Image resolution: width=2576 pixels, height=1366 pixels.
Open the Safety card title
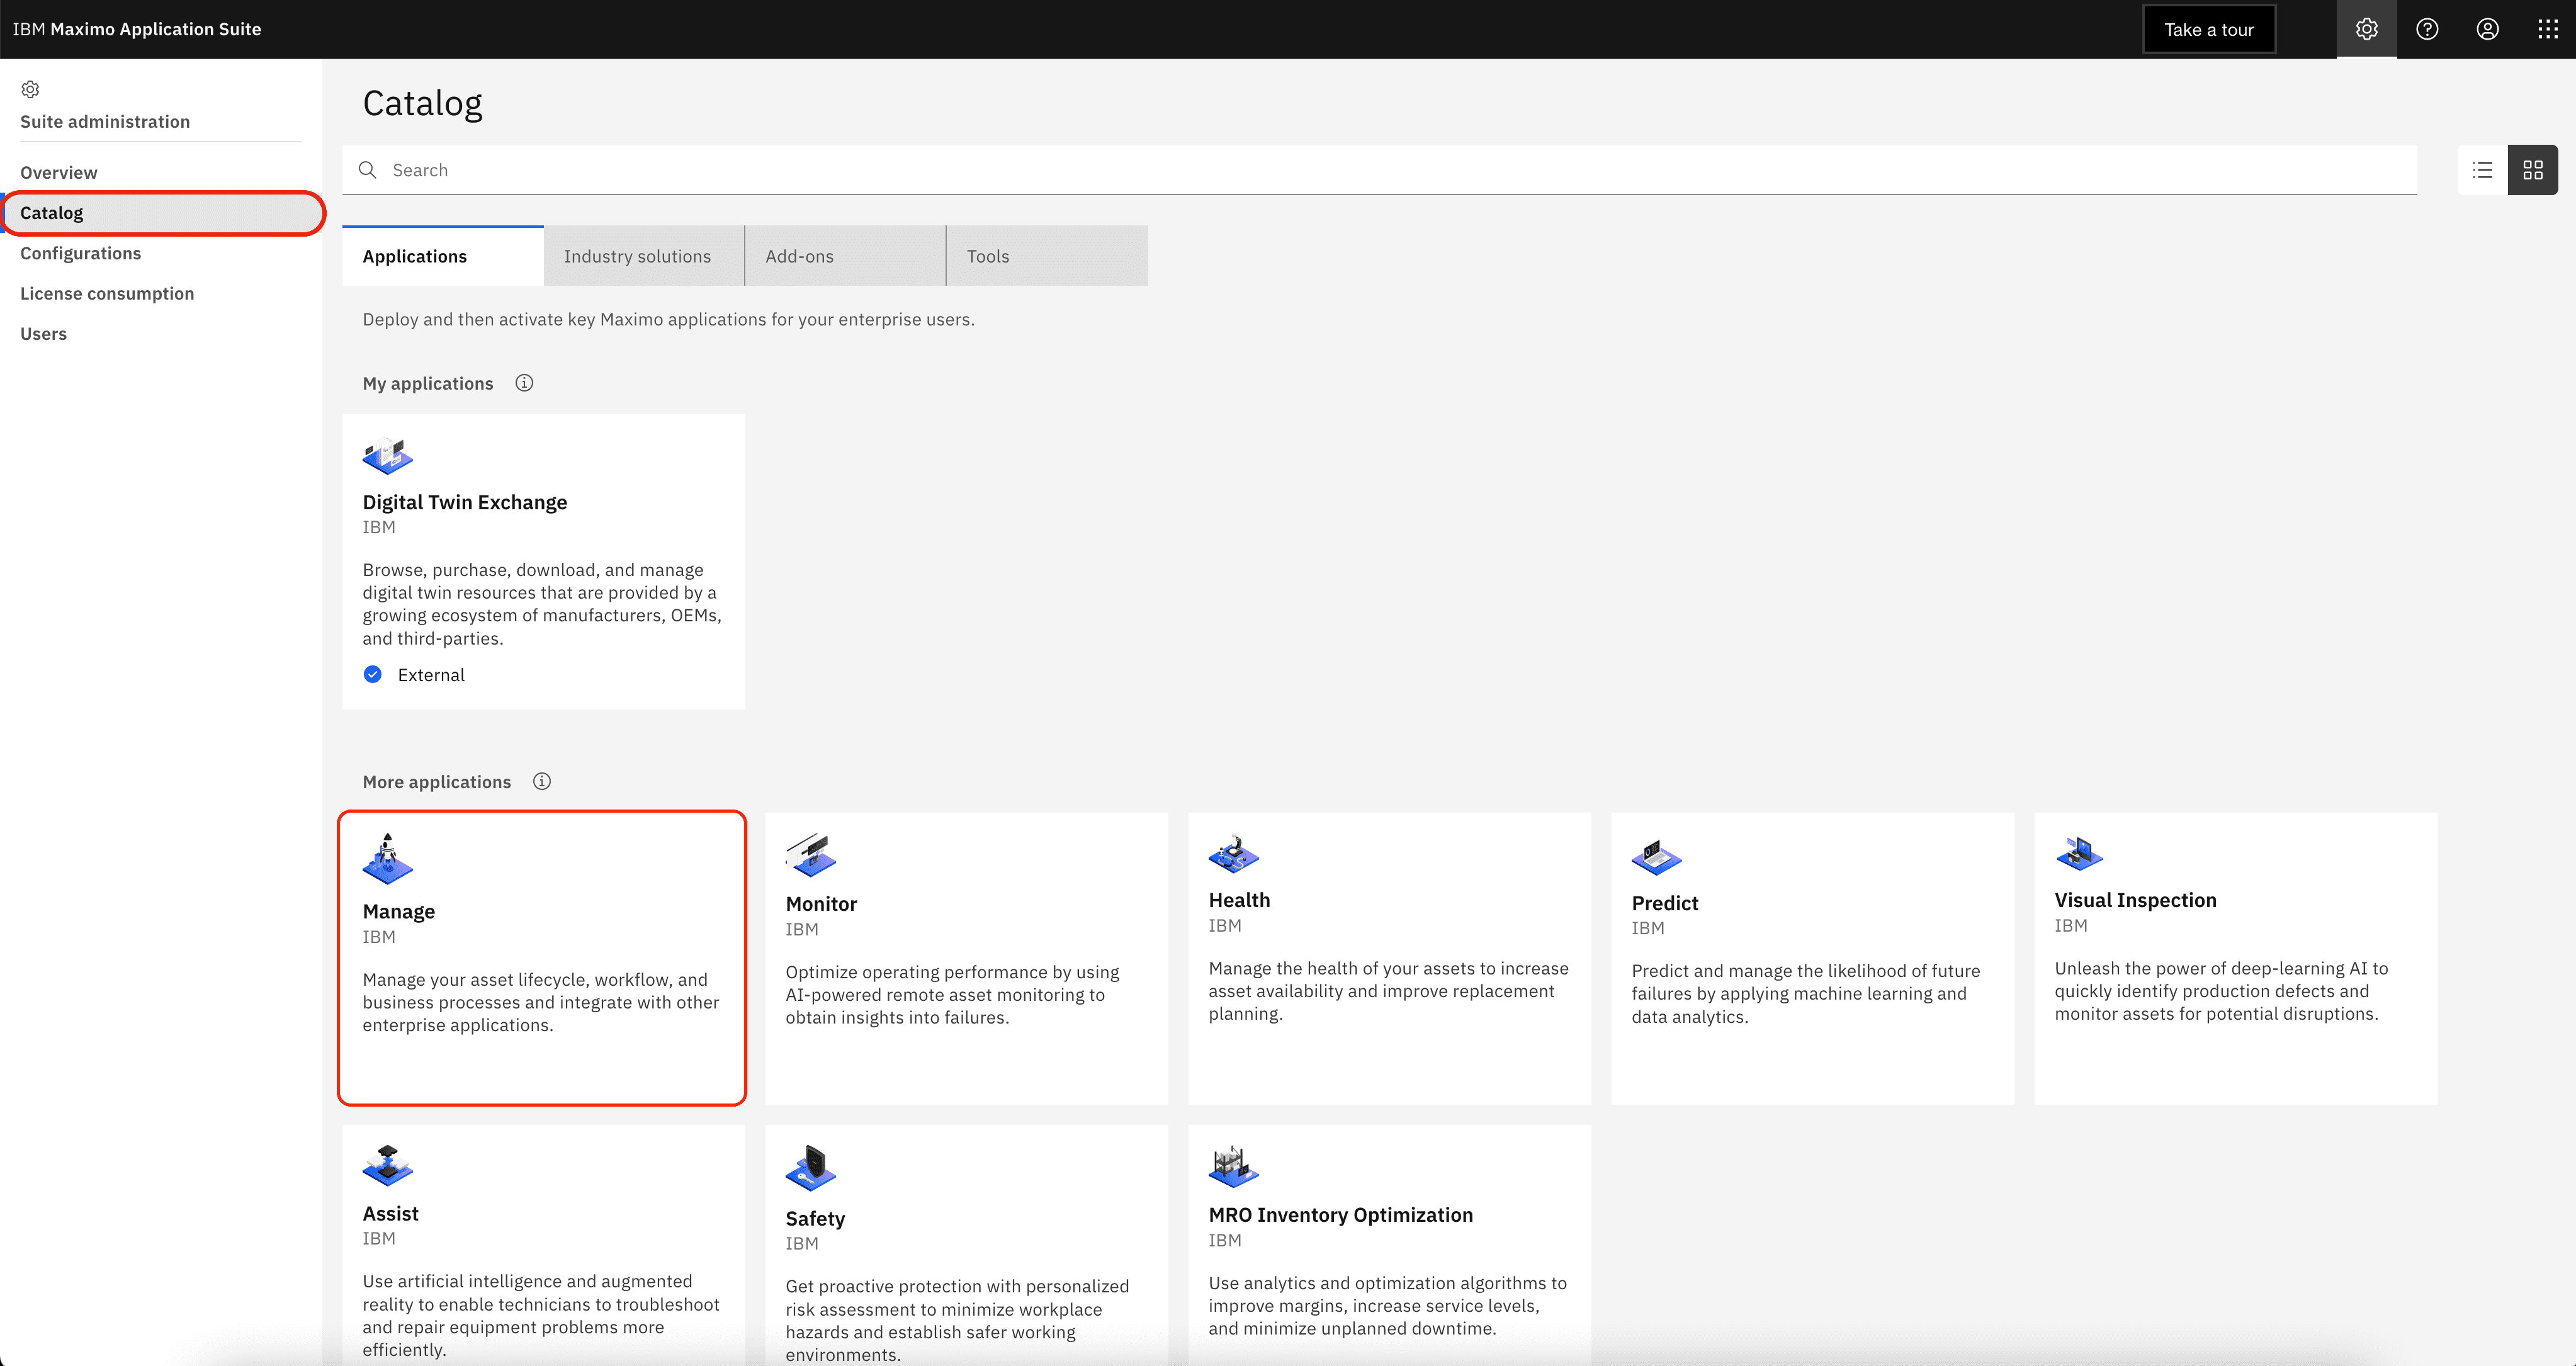[815, 1218]
